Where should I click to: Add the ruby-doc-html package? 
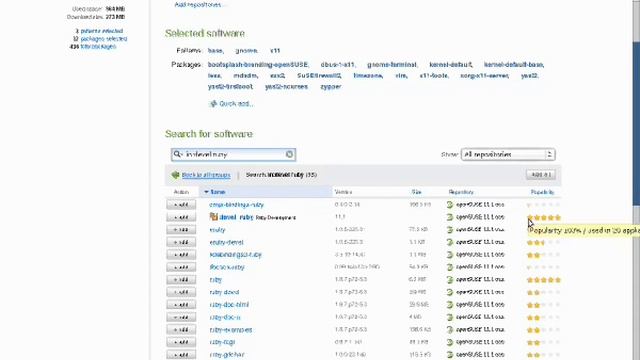click(181, 305)
